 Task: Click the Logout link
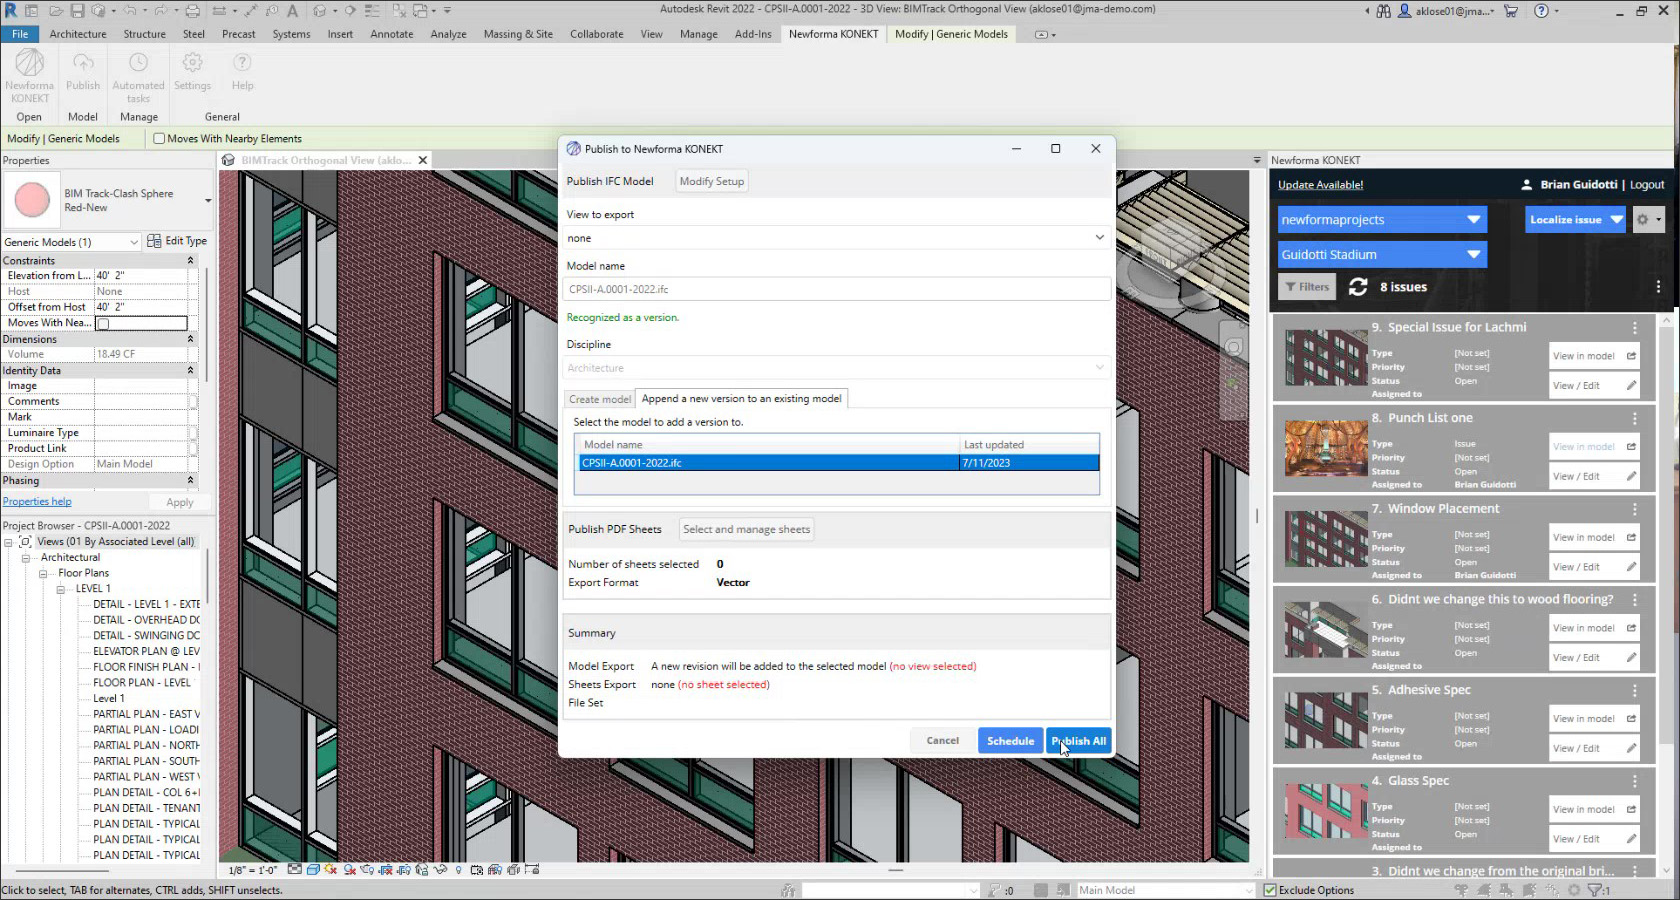1647,185
